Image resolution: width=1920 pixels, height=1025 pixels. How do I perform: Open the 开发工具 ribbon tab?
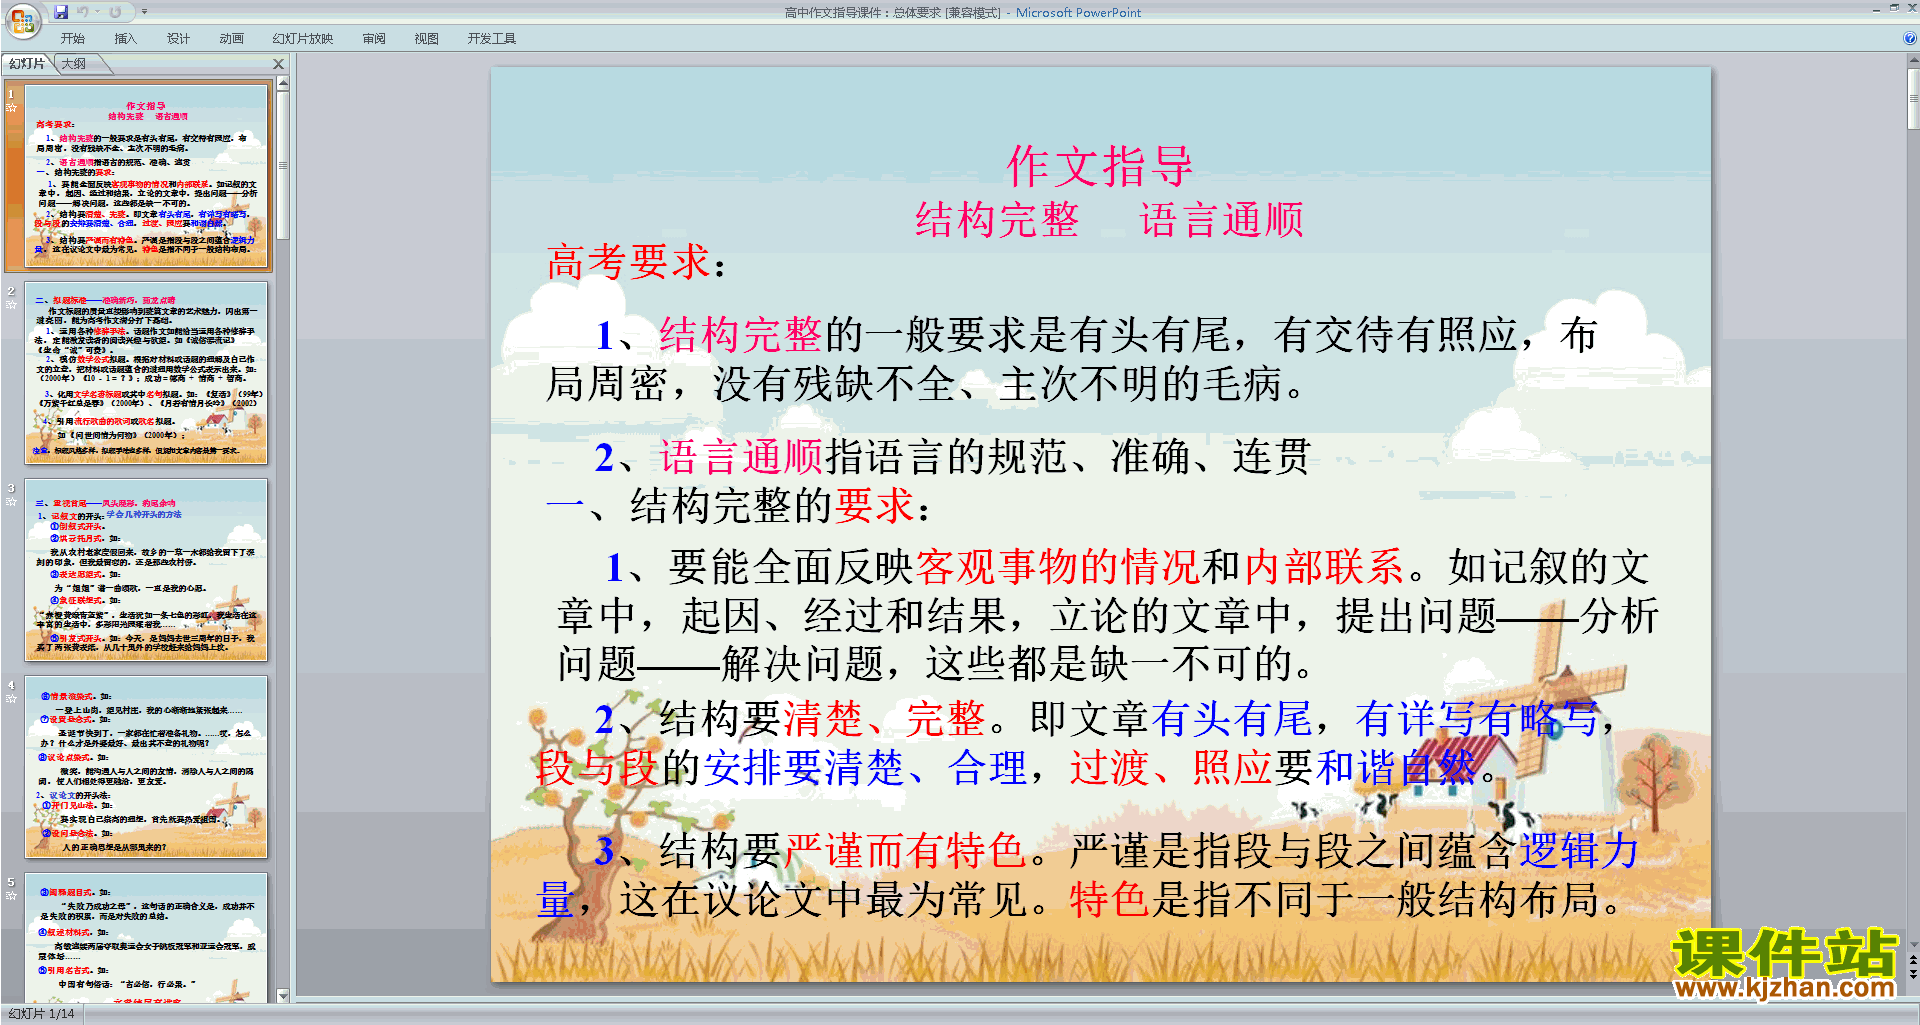tap(491, 39)
